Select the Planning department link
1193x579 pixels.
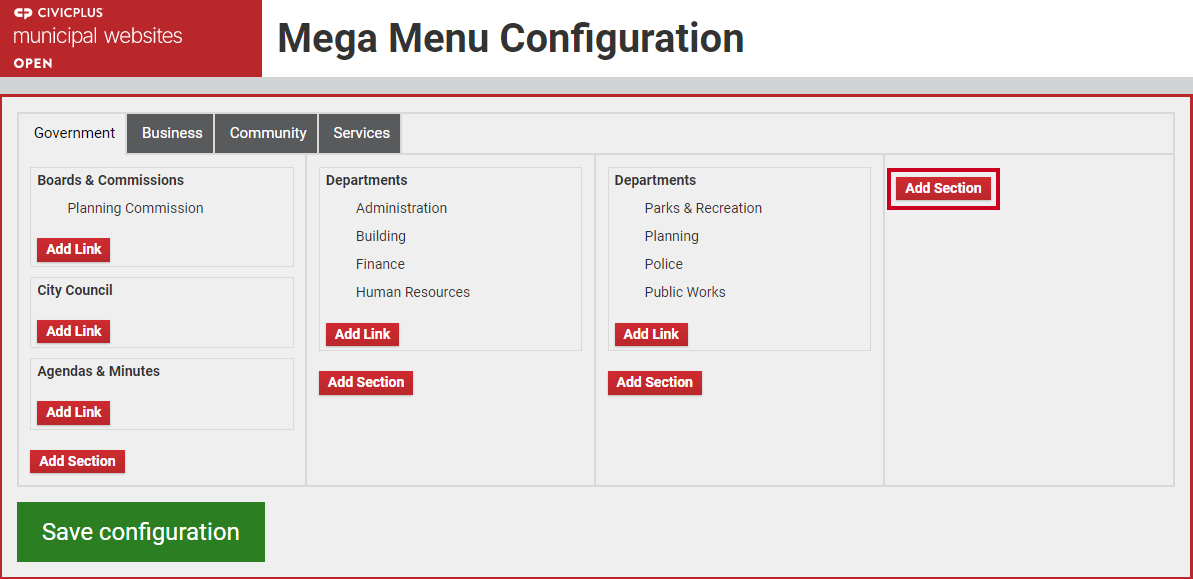coord(671,237)
